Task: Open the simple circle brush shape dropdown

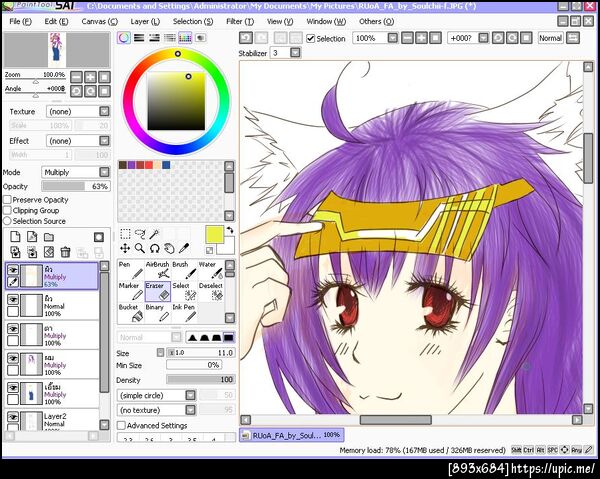Action: (x=190, y=395)
